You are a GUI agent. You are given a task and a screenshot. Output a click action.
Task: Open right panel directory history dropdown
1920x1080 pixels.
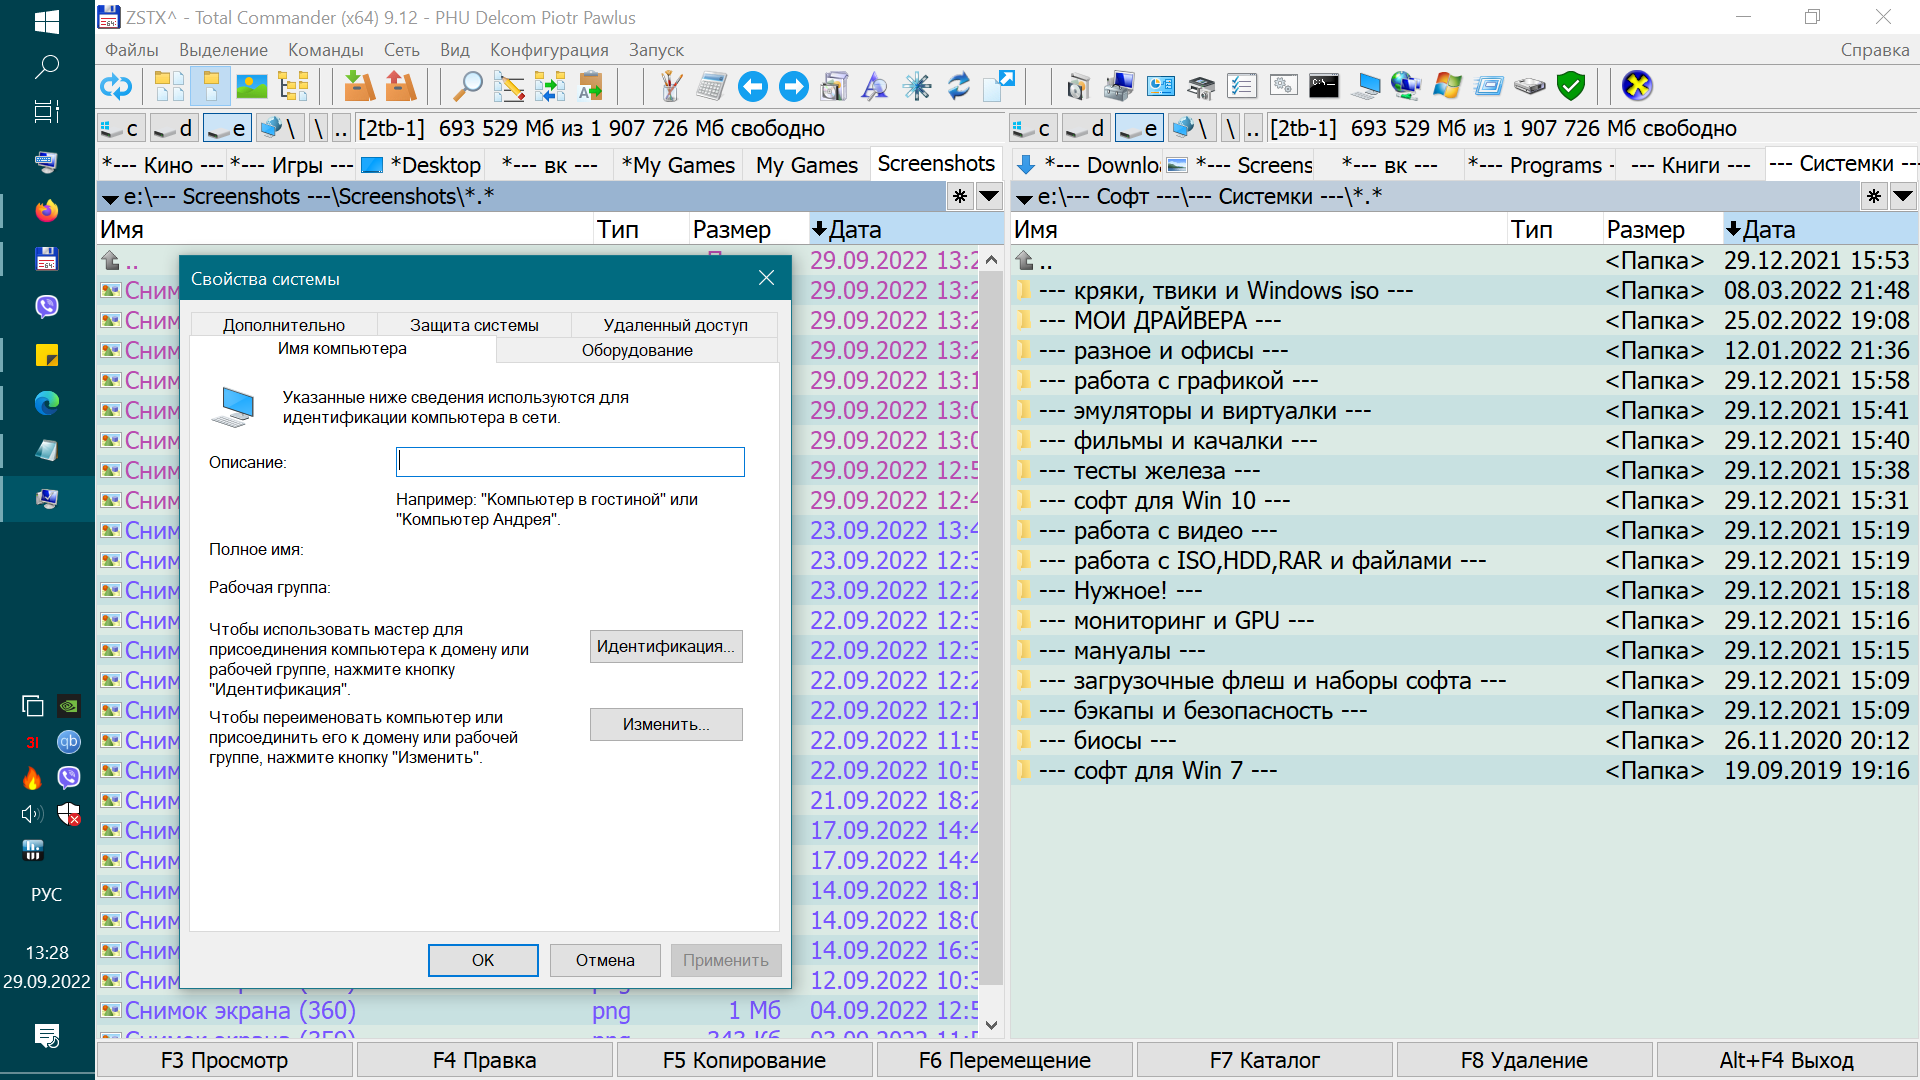tap(1903, 196)
